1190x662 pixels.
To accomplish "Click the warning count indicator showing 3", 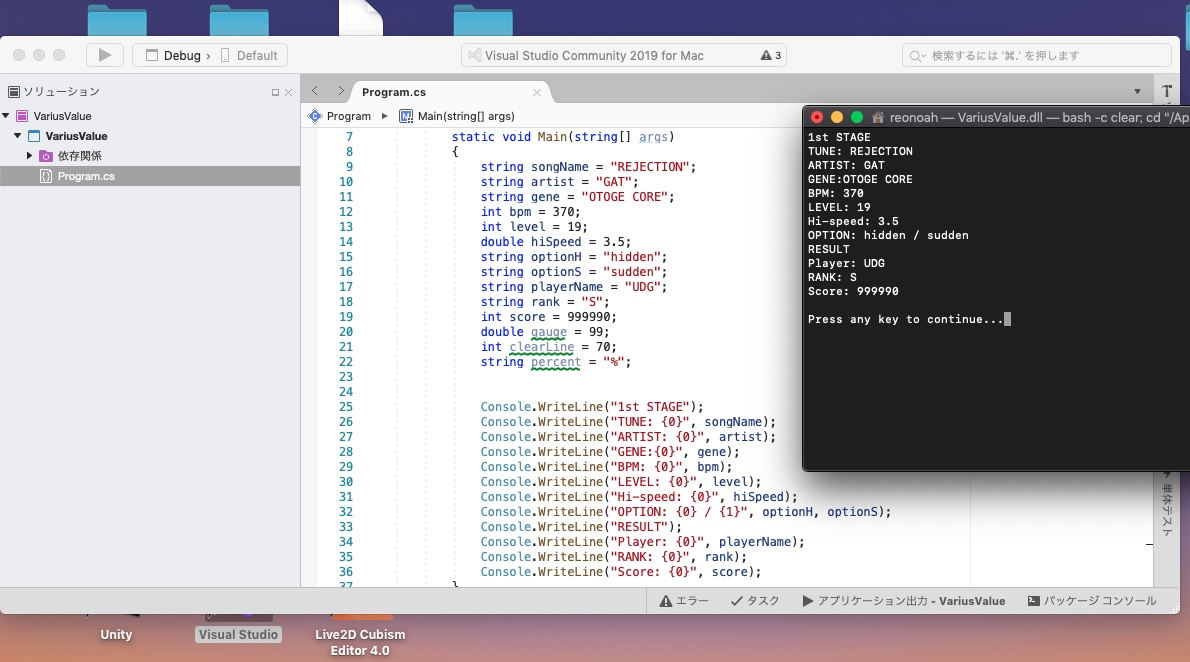I will click(x=770, y=55).
